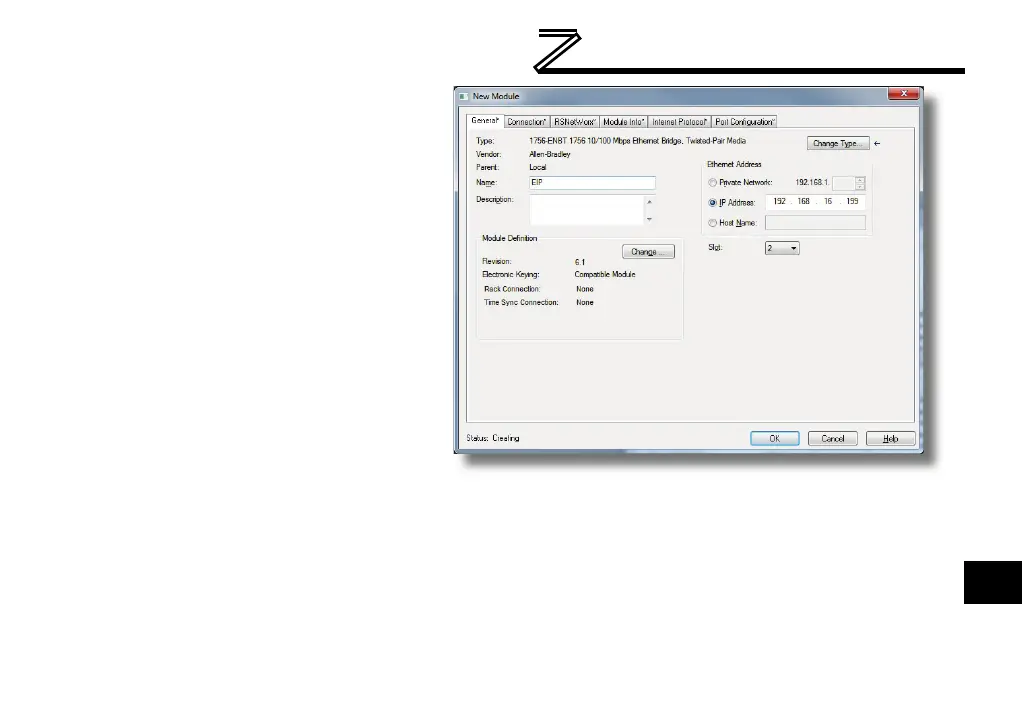The height and width of the screenshot is (720, 1022).
Task: Click the Parent value Local
Action: coord(538,167)
